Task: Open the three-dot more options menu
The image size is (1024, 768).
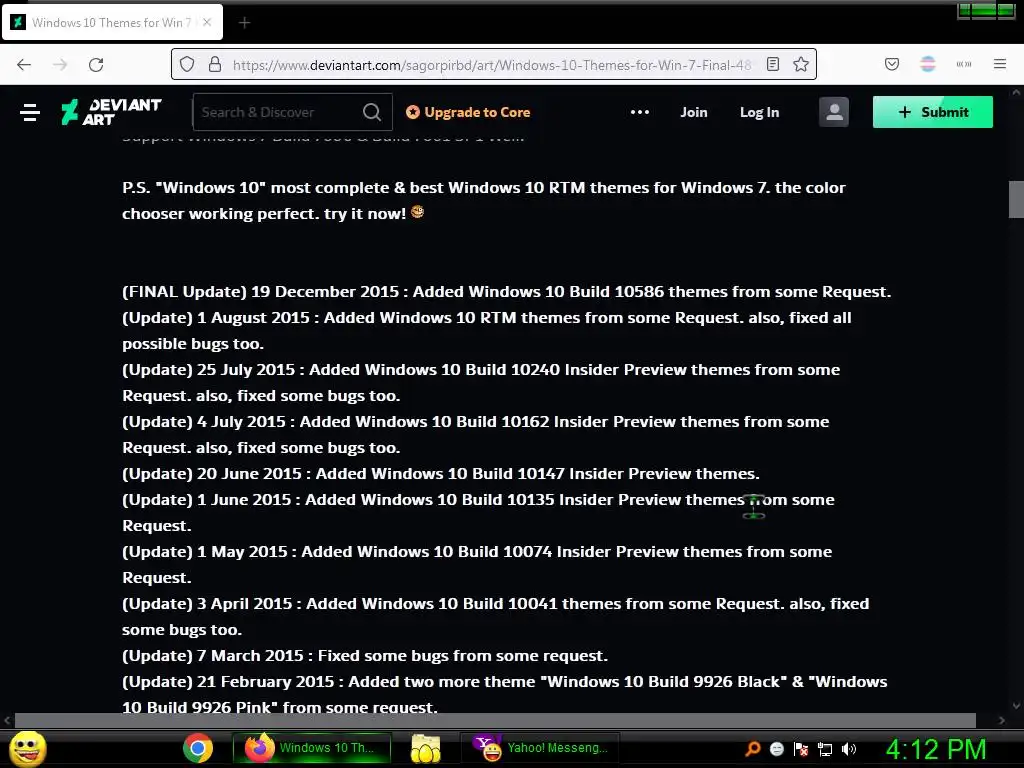Action: click(640, 112)
